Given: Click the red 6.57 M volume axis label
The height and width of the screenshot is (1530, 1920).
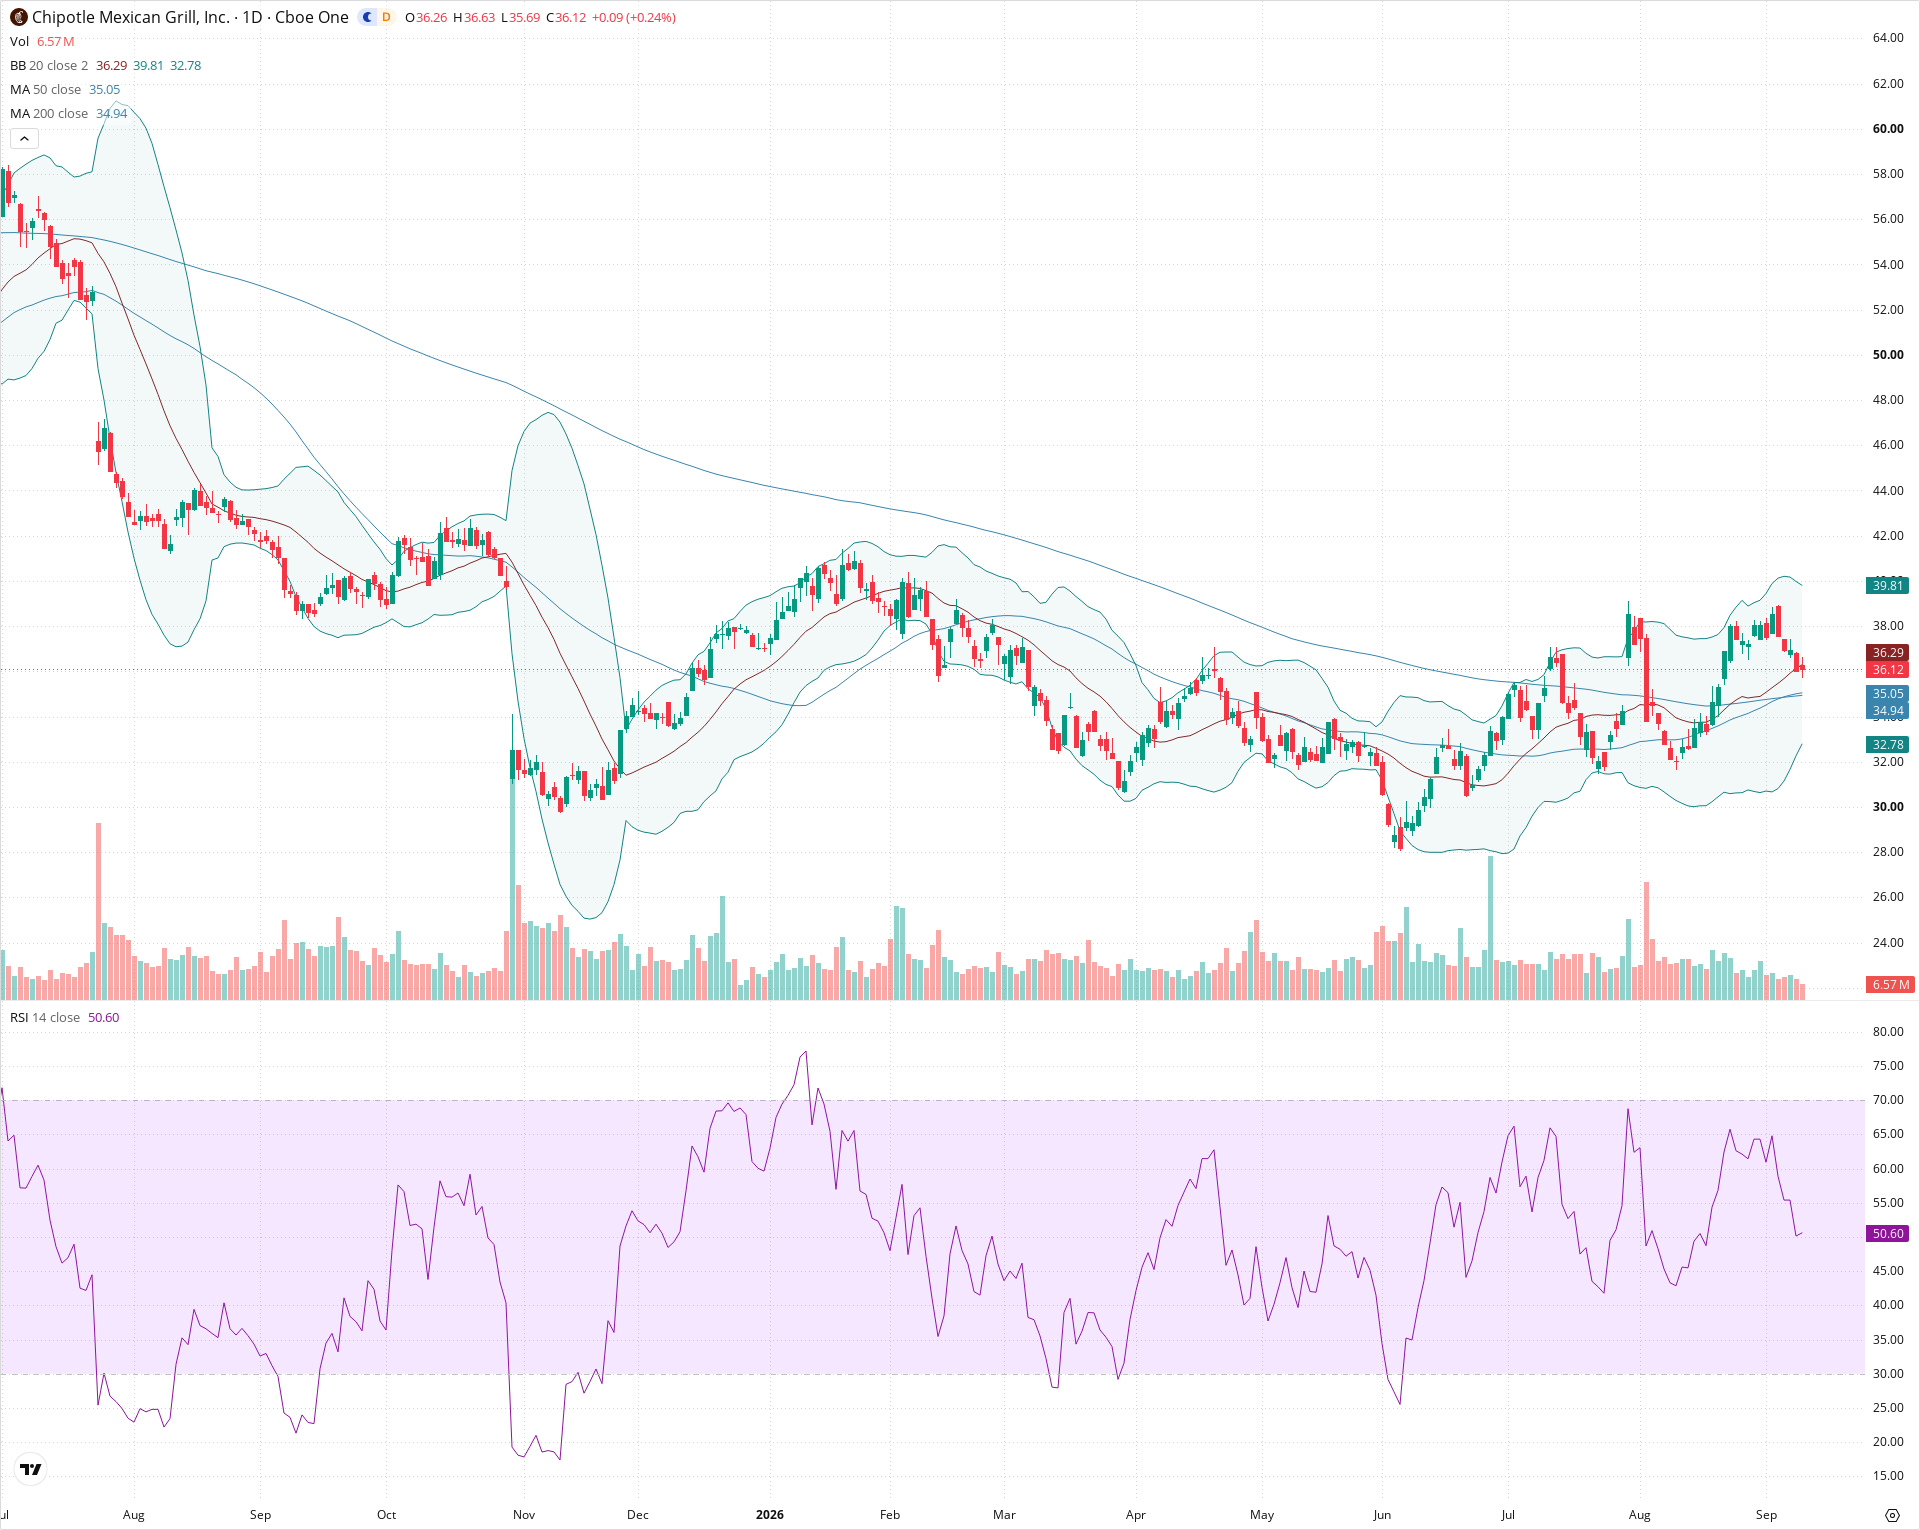Looking at the screenshot, I should pyautogui.click(x=1890, y=984).
